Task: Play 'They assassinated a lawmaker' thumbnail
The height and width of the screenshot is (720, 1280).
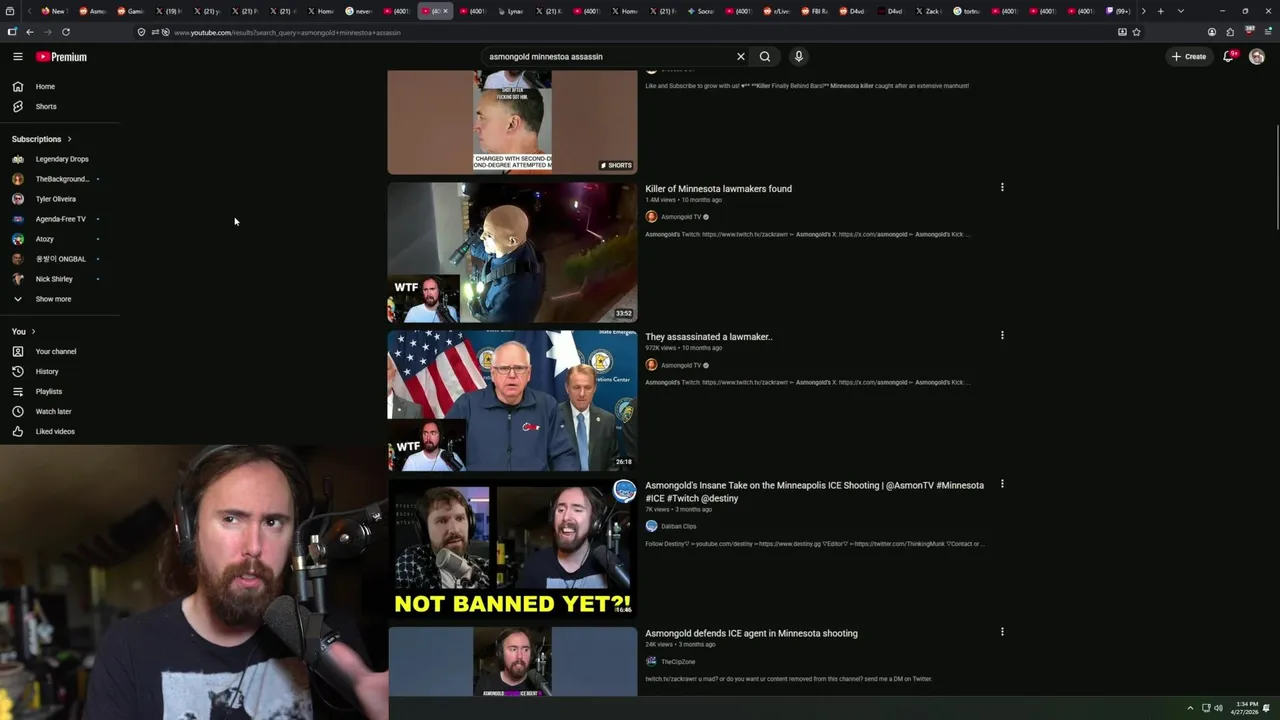Action: tap(512, 400)
